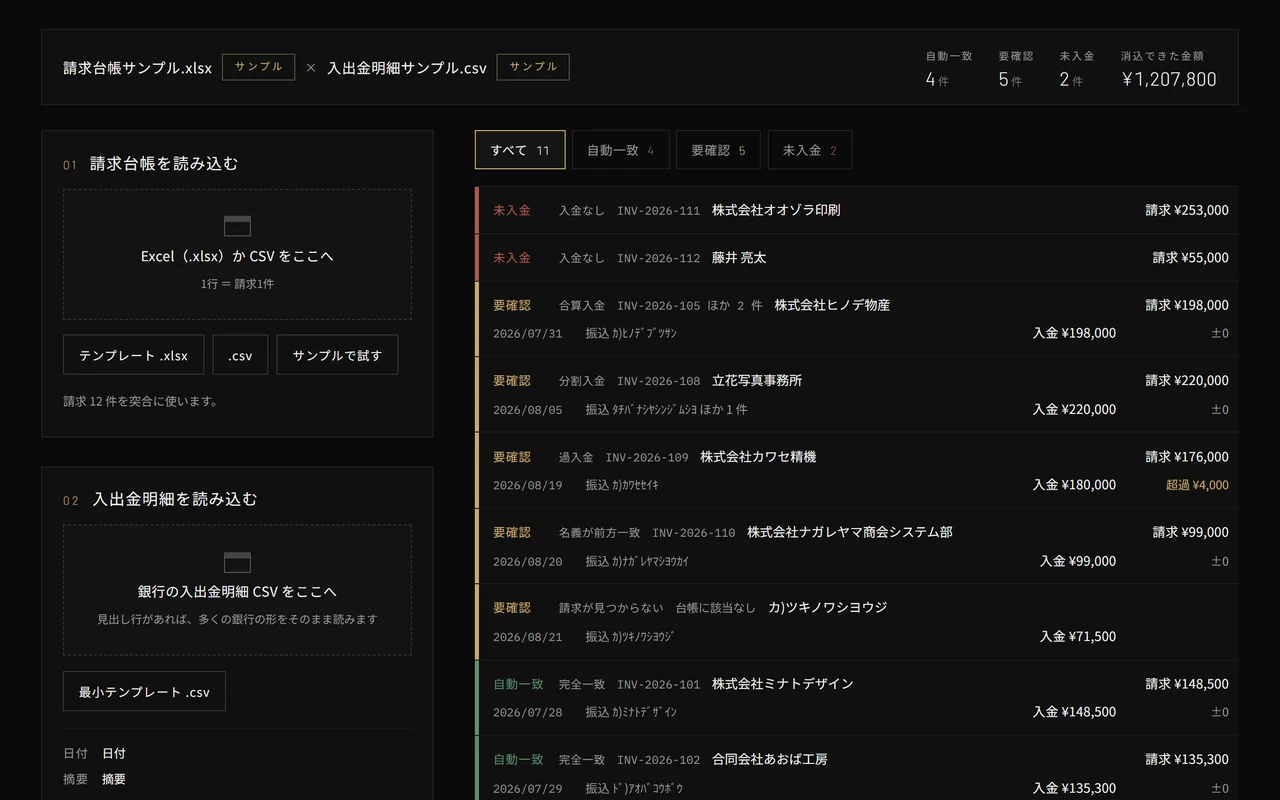Click 台帳に該当なし label
The image size is (1280, 800).
pos(715,608)
